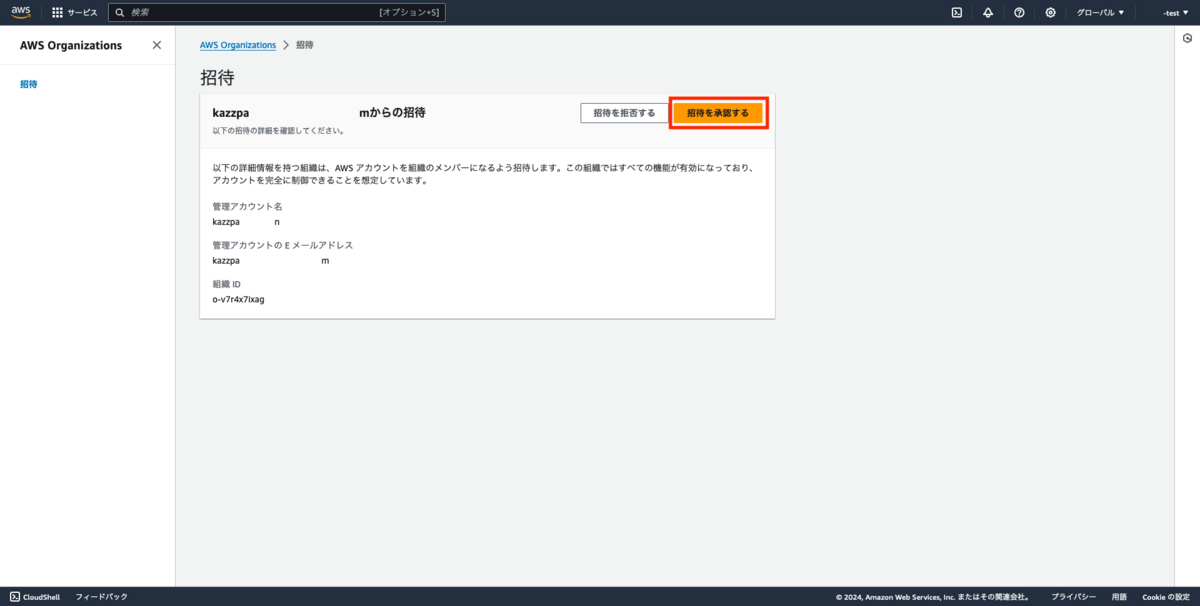Open 用語 link in footer
Screen dimensions: 1200x606
(1119, 597)
